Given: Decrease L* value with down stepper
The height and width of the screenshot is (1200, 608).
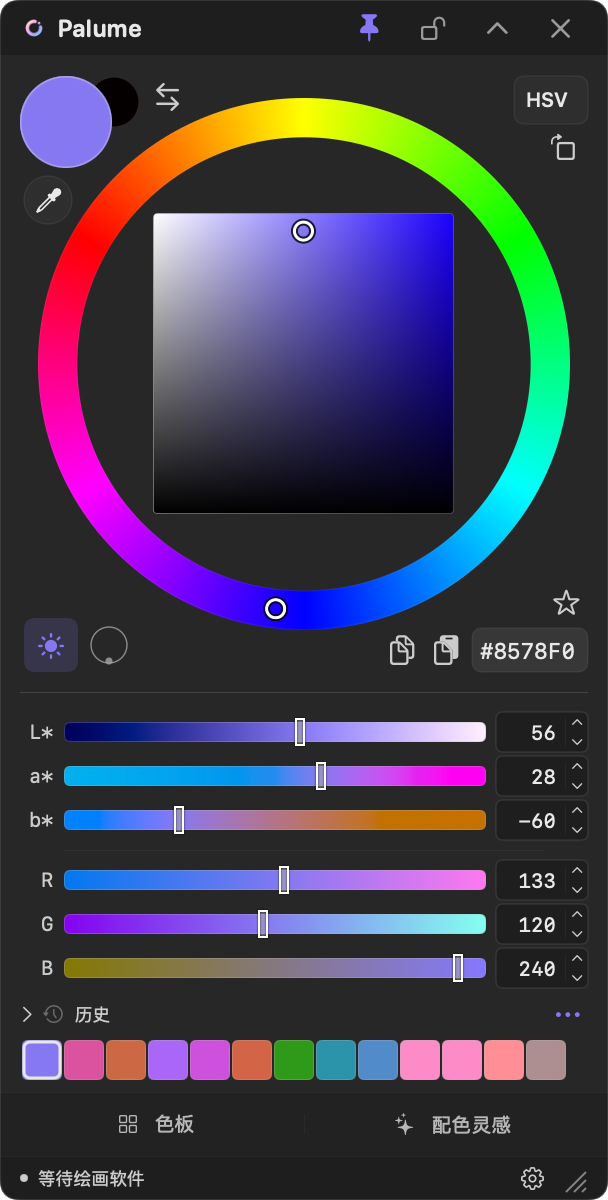Looking at the screenshot, I should pos(577,742).
